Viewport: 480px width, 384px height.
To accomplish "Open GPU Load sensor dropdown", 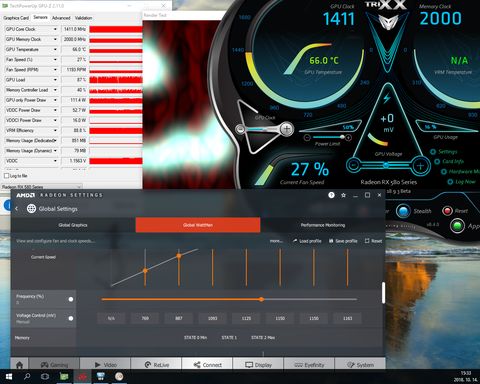I will 55,80.
